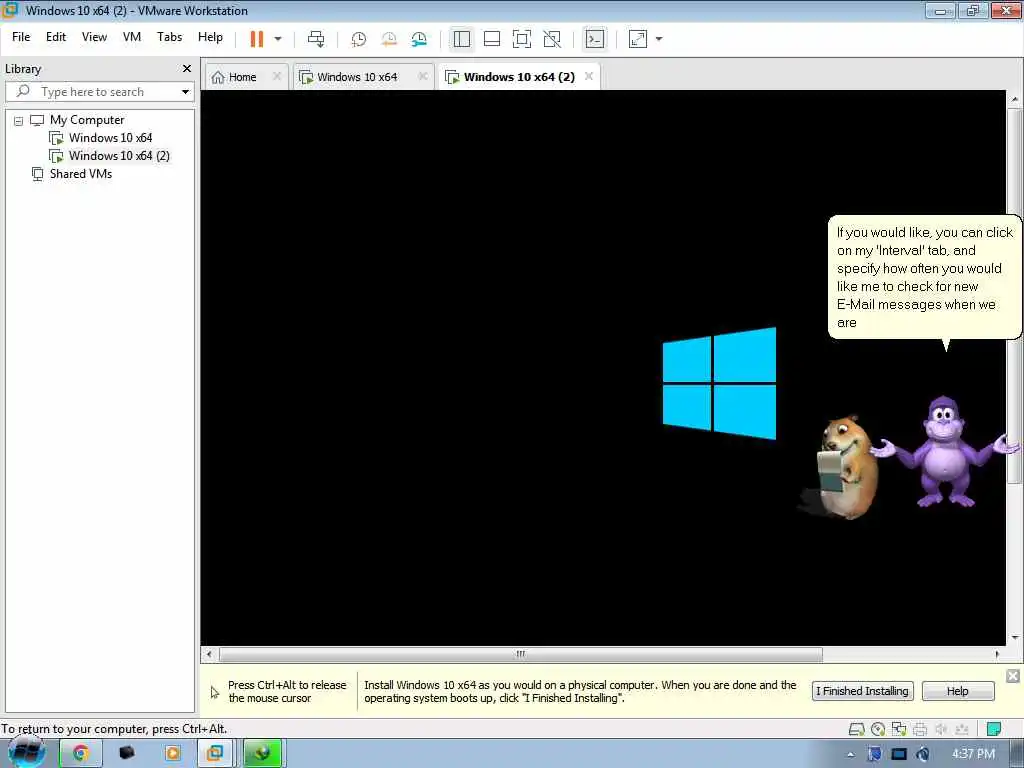Select My Computer in the library
The width and height of the screenshot is (1024, 768).
click(87, 120)
